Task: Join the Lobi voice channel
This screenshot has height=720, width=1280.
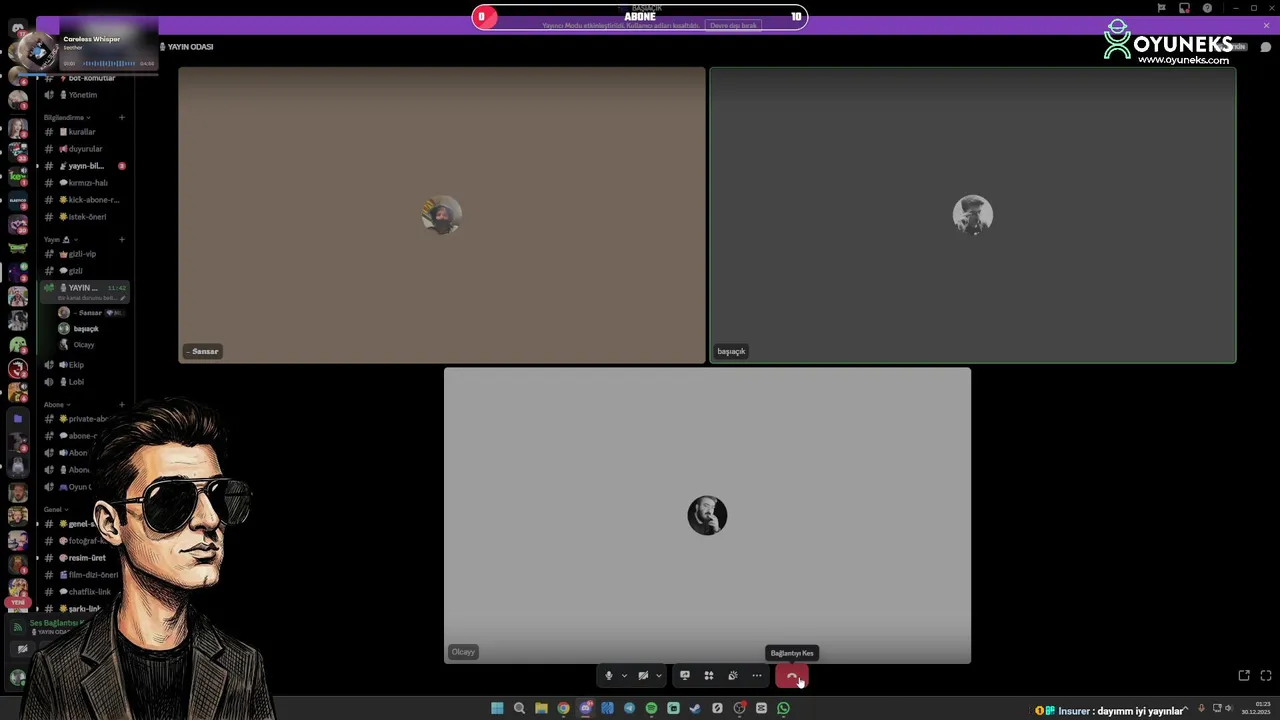Action: click(84, 382)
